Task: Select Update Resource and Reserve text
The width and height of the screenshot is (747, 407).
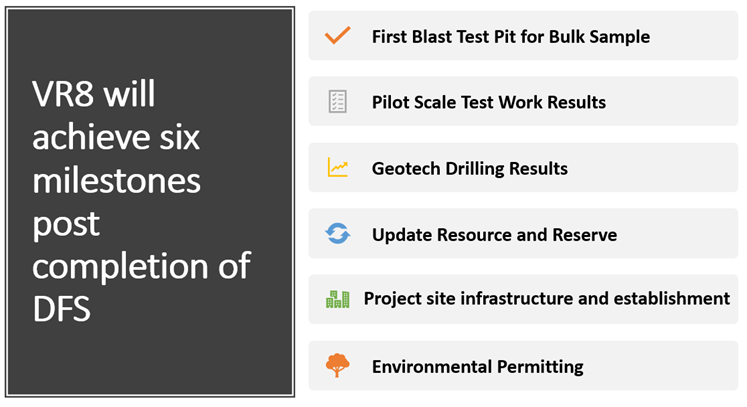Action: 495,234
